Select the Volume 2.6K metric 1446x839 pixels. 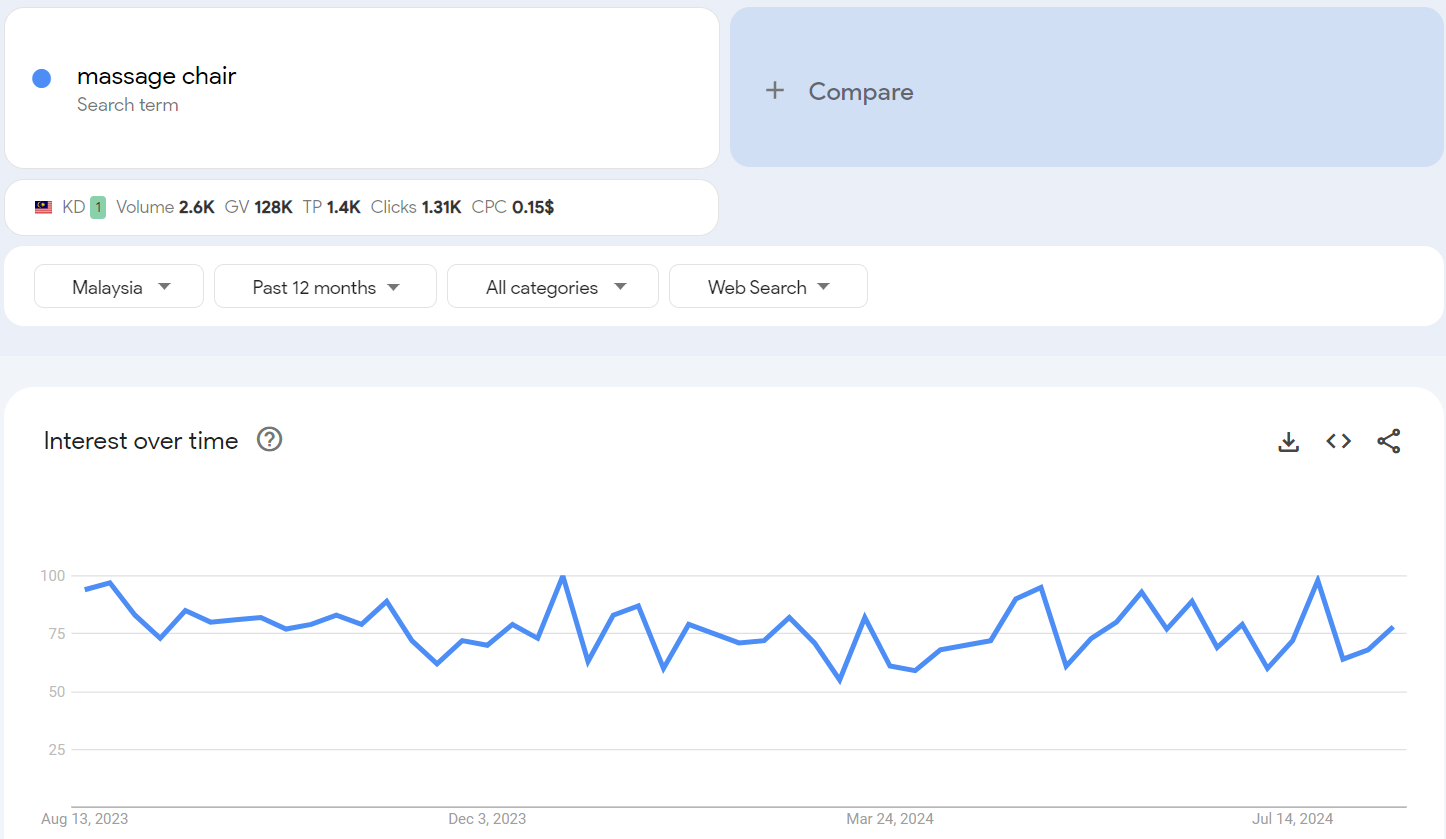(x=165, y=208)
